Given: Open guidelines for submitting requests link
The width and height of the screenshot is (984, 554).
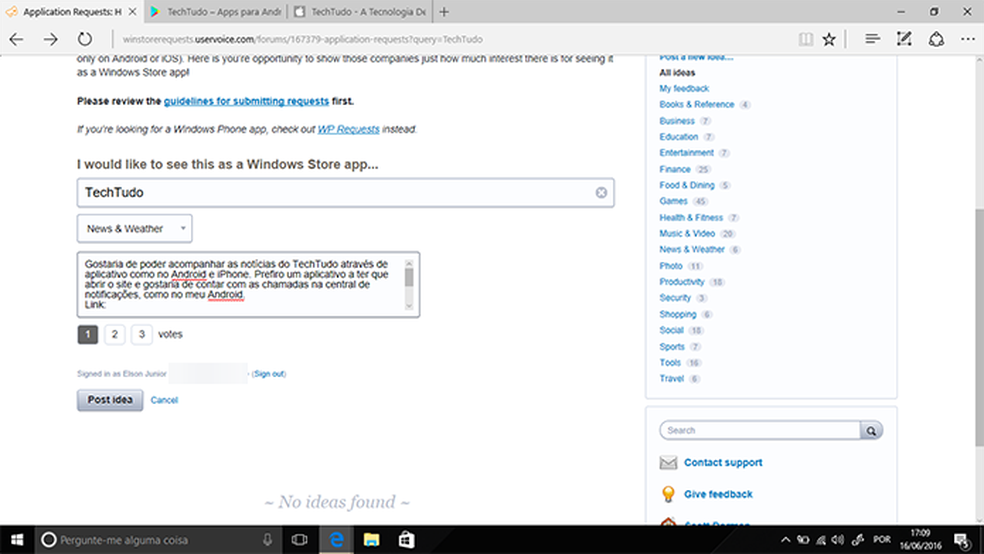Looking at the screenshot, I should coord(246,101).
